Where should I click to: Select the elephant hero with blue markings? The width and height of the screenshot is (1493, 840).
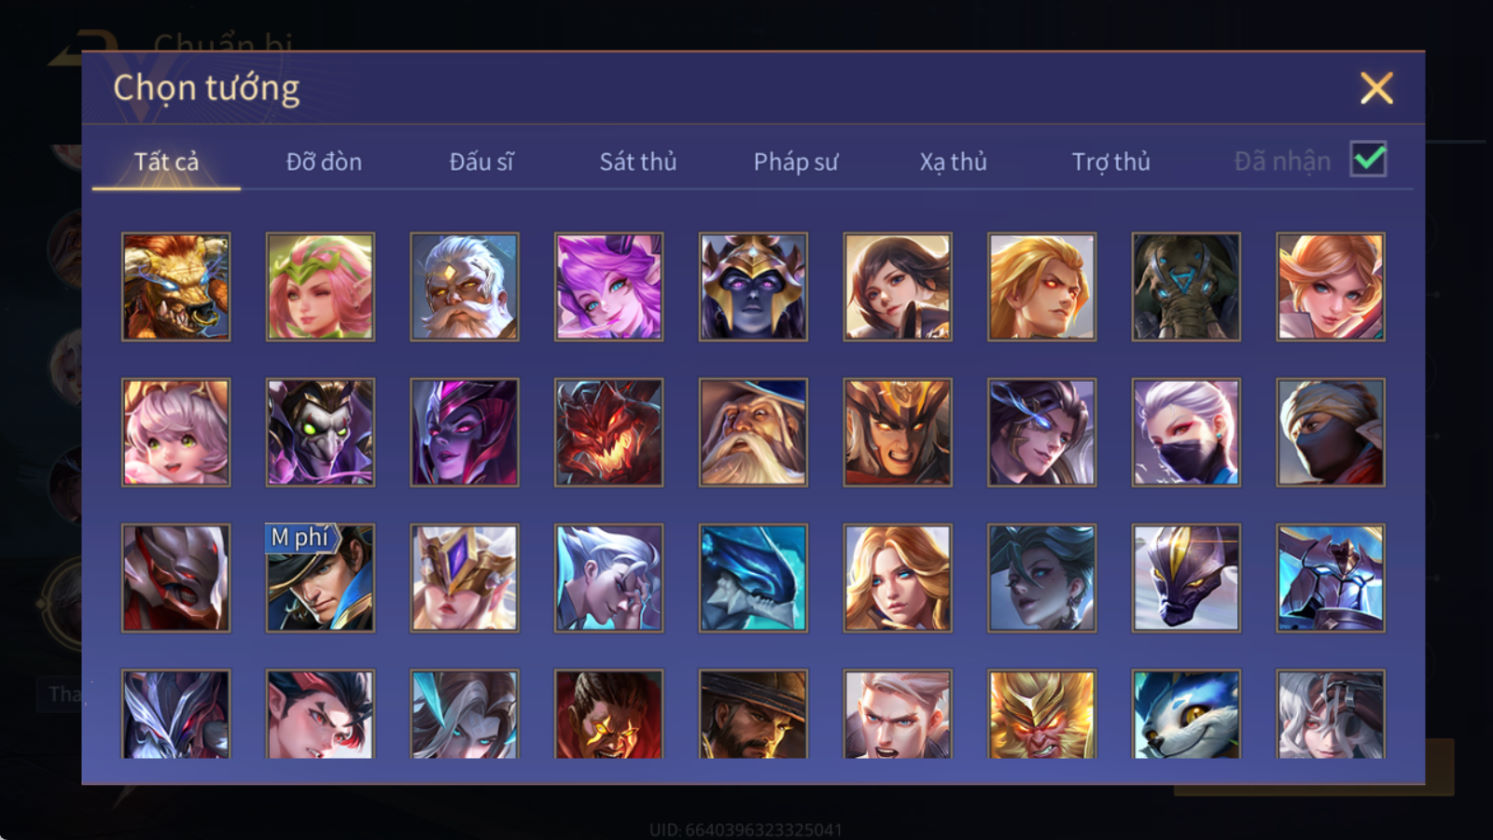[1185, 287]
